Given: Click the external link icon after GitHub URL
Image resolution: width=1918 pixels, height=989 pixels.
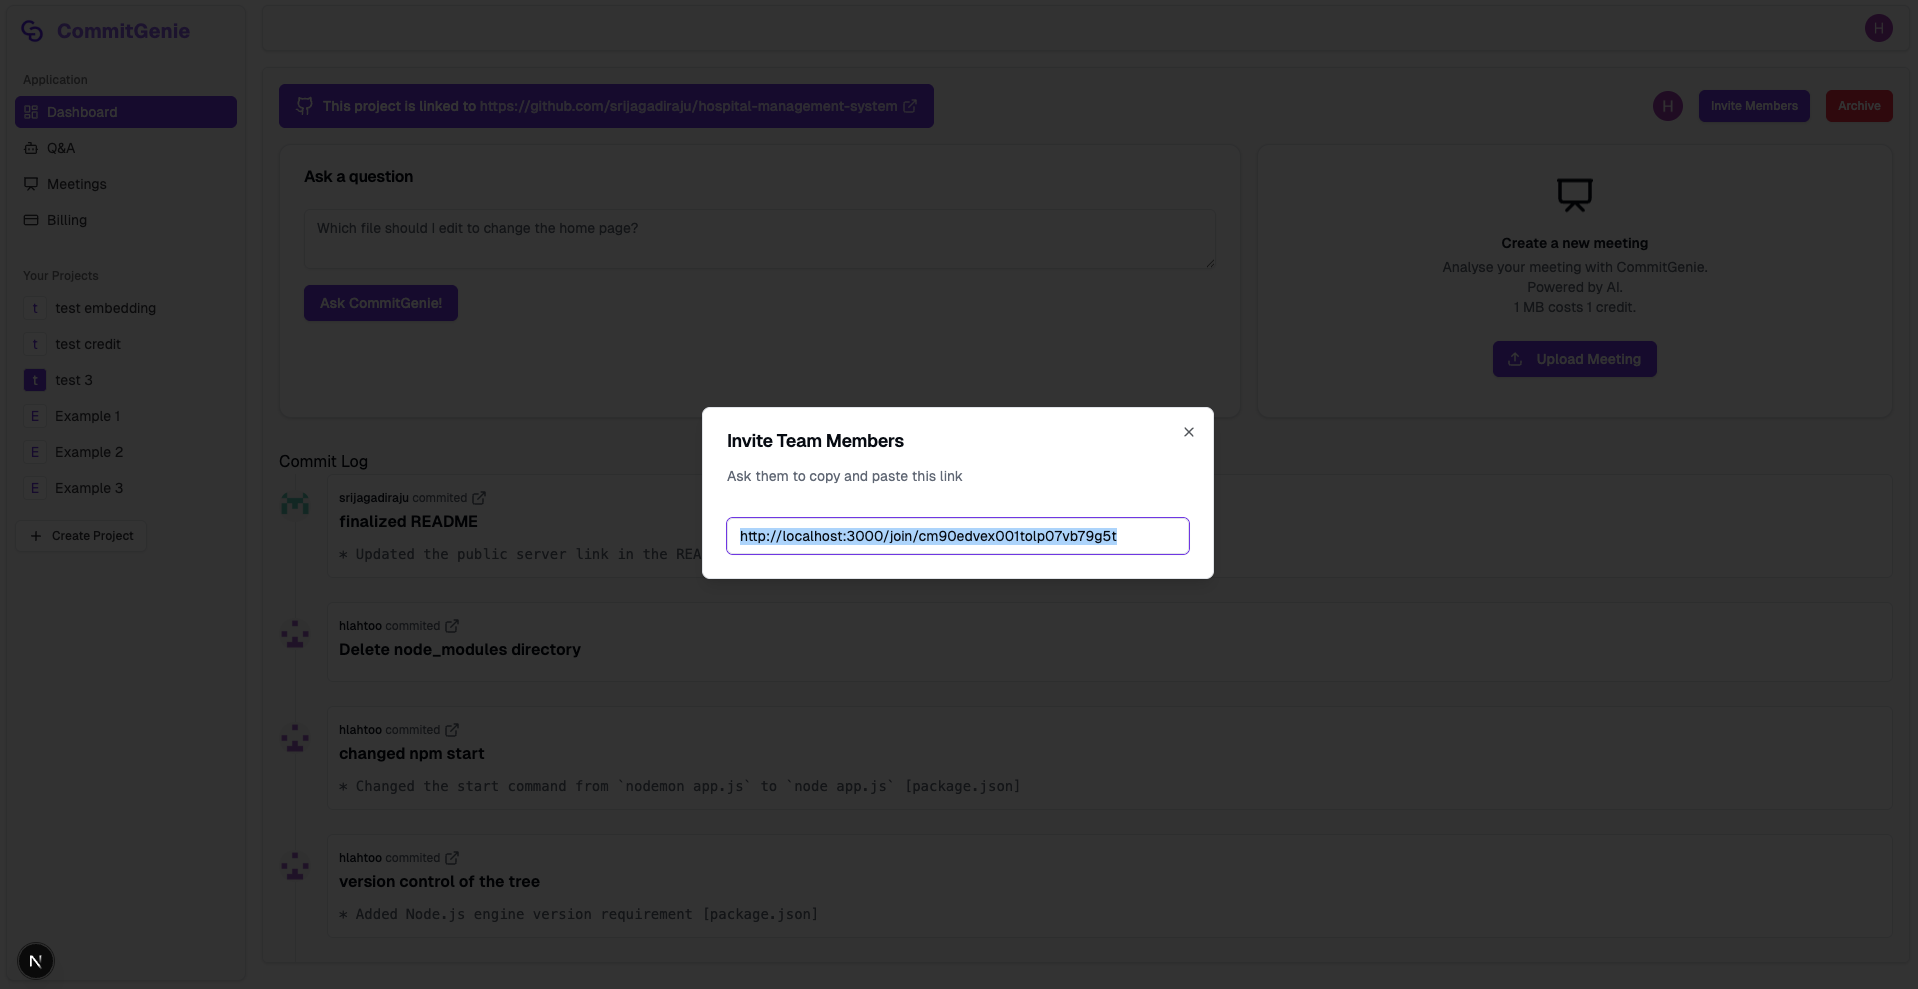Looking at the screenshot, I should coord(910,106).
